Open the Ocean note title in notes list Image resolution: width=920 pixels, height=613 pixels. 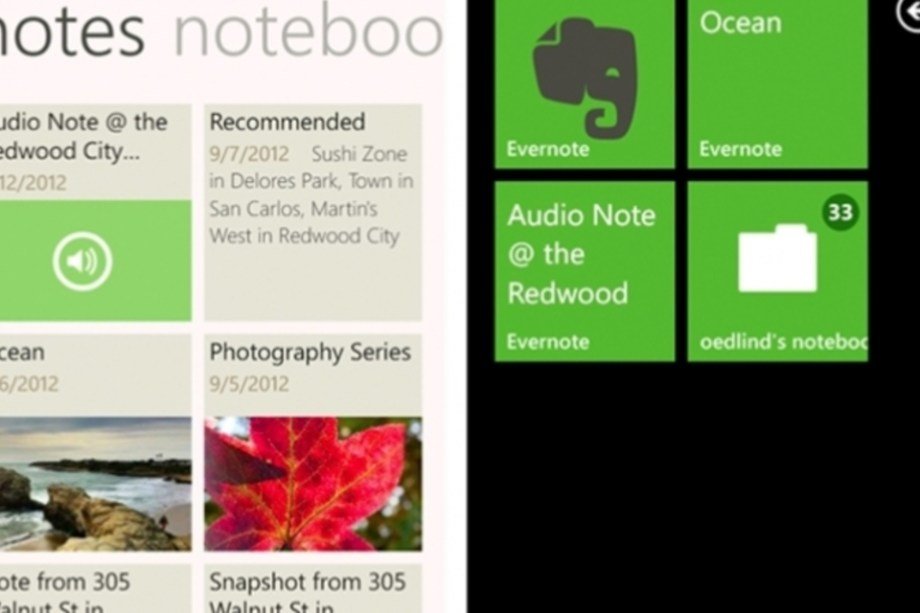tap(22, 352)
